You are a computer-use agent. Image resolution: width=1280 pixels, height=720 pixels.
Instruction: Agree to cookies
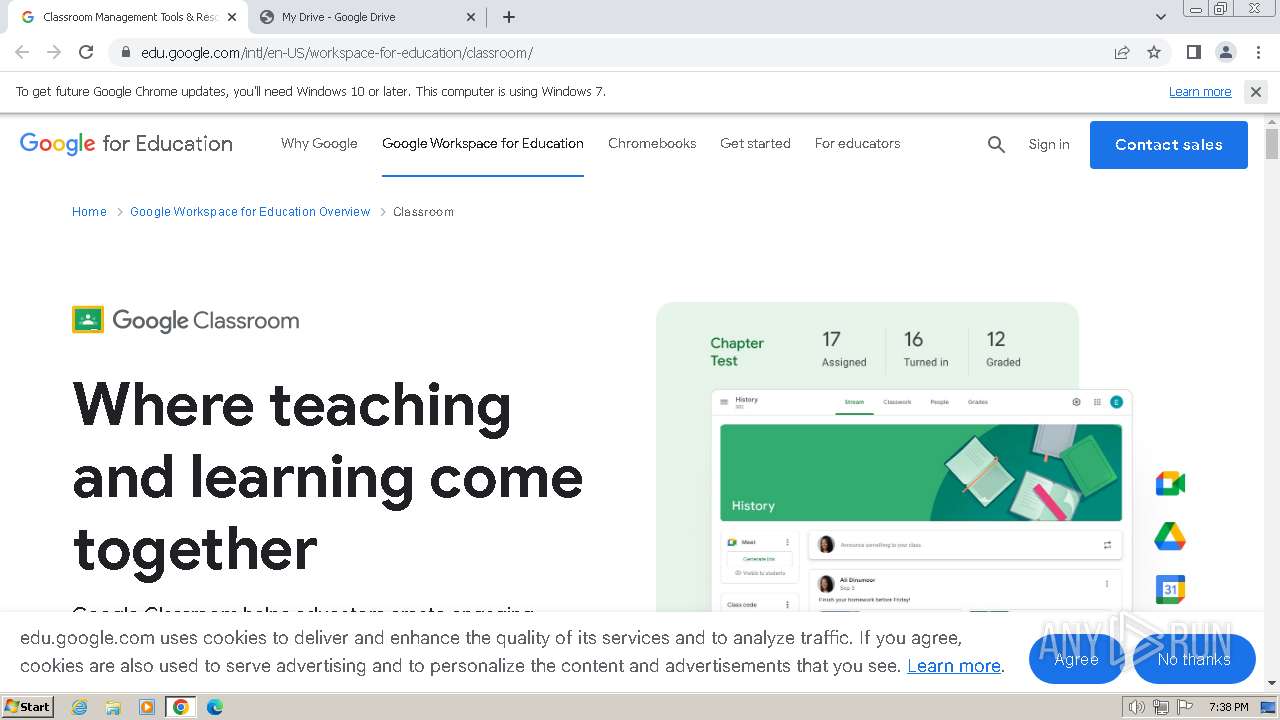click(x=1077, y=659)
